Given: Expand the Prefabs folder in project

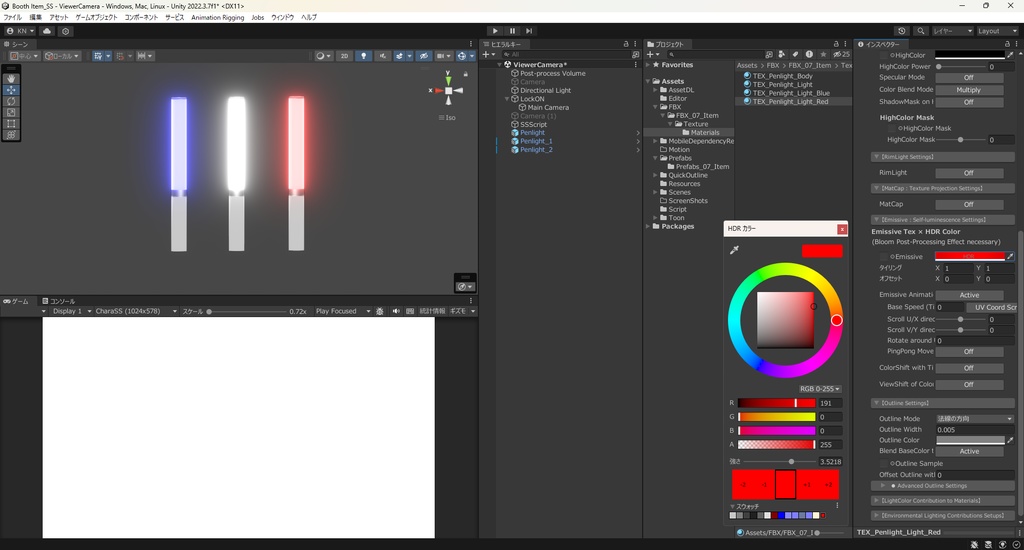Looking at the screenshot, I should pos(656,158).
